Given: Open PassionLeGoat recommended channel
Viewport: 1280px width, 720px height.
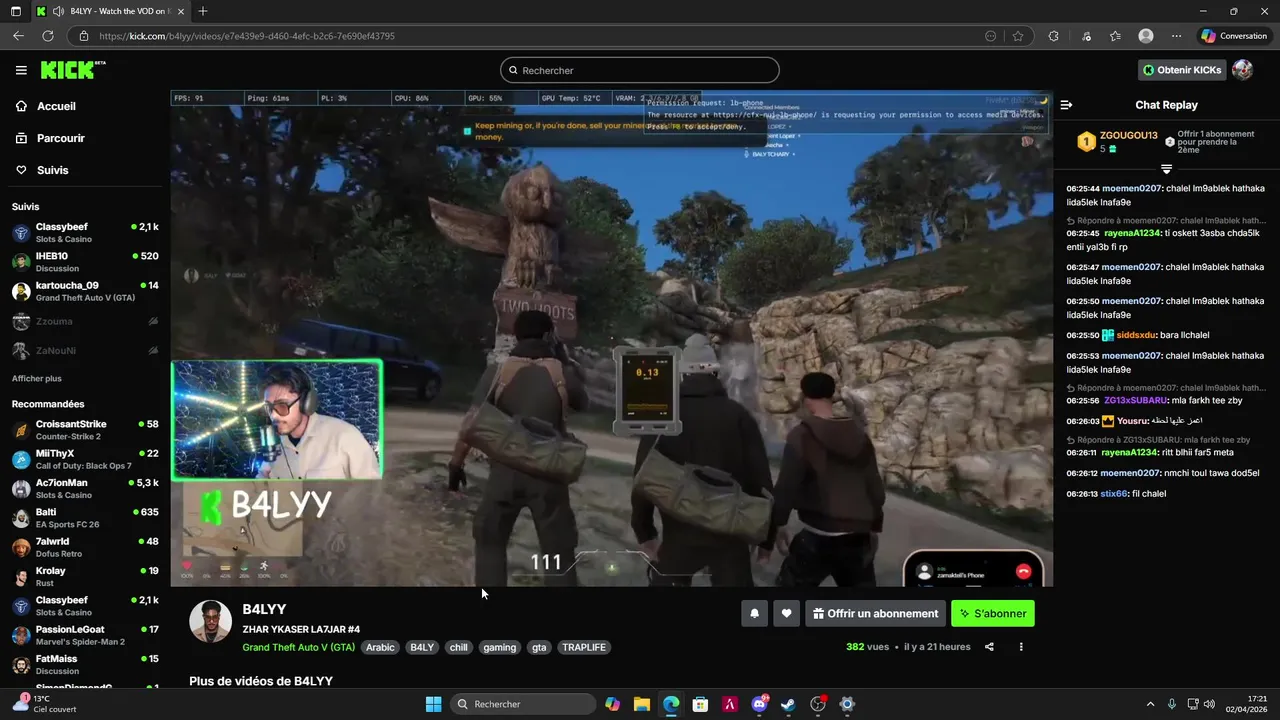Looking at the screenshot, I should pyautogui.click(x=85, y=635).
